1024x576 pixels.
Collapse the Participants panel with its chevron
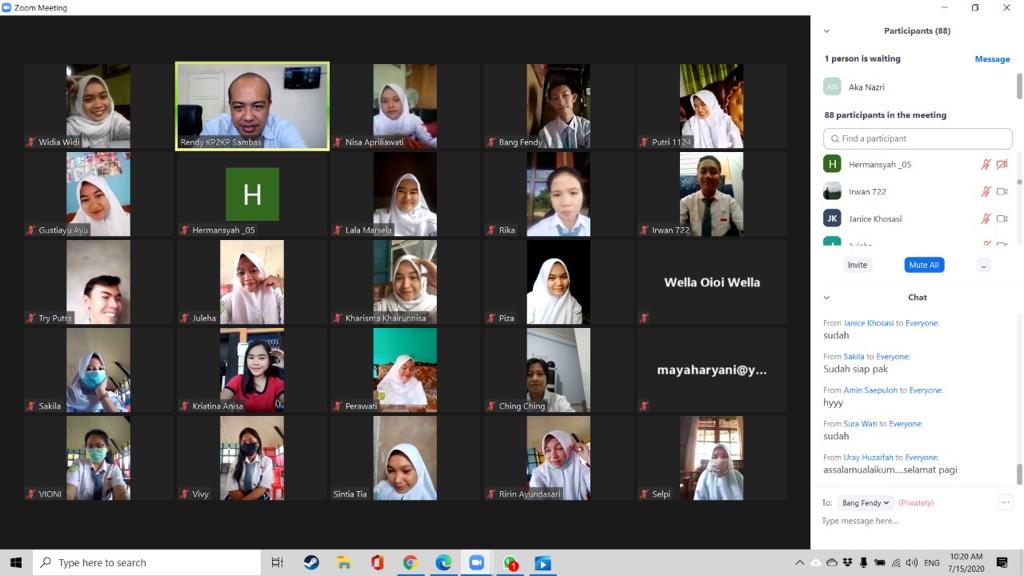pos(826,31)
